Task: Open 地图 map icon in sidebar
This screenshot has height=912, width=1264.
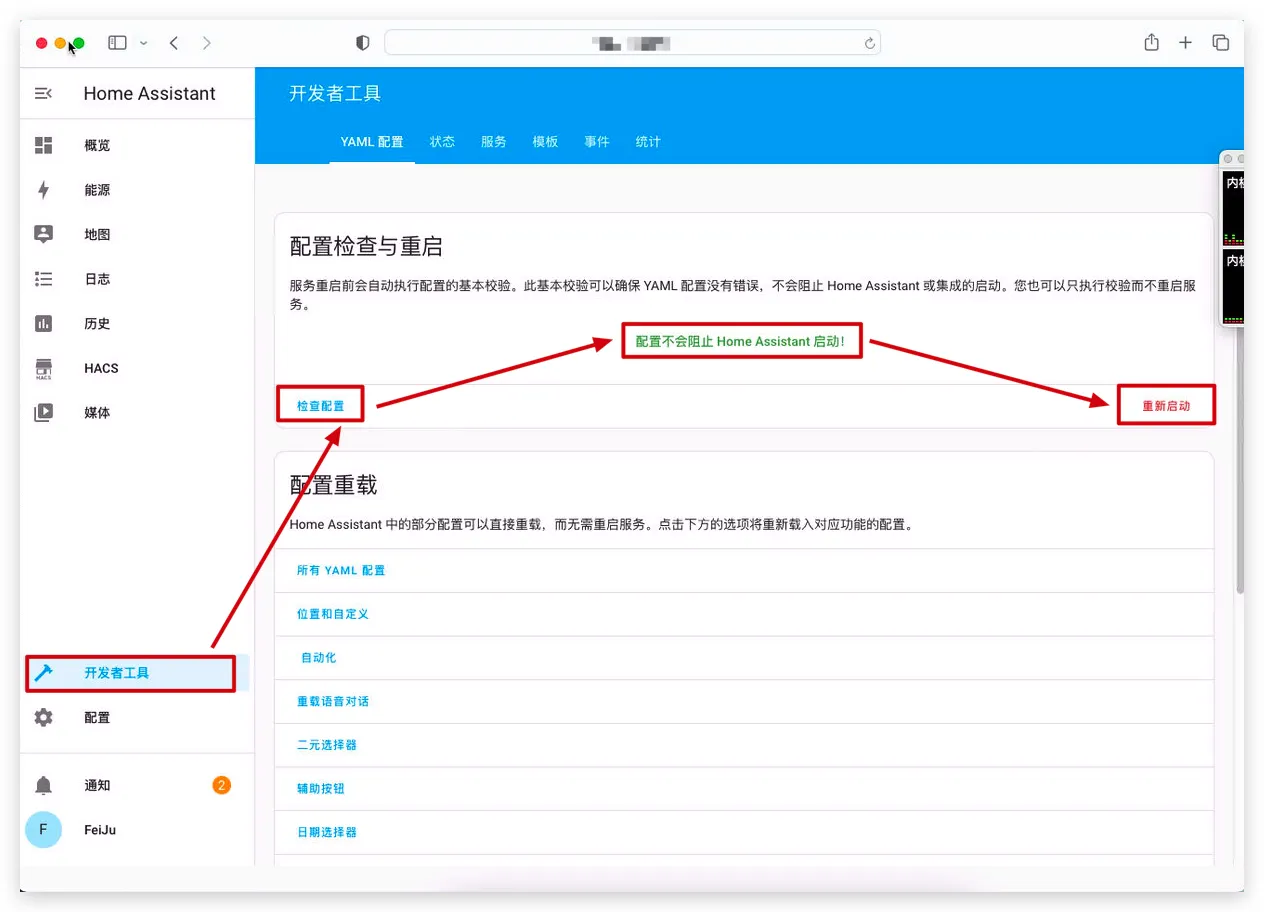Action: pyautogui.click(x=43, y=235)
